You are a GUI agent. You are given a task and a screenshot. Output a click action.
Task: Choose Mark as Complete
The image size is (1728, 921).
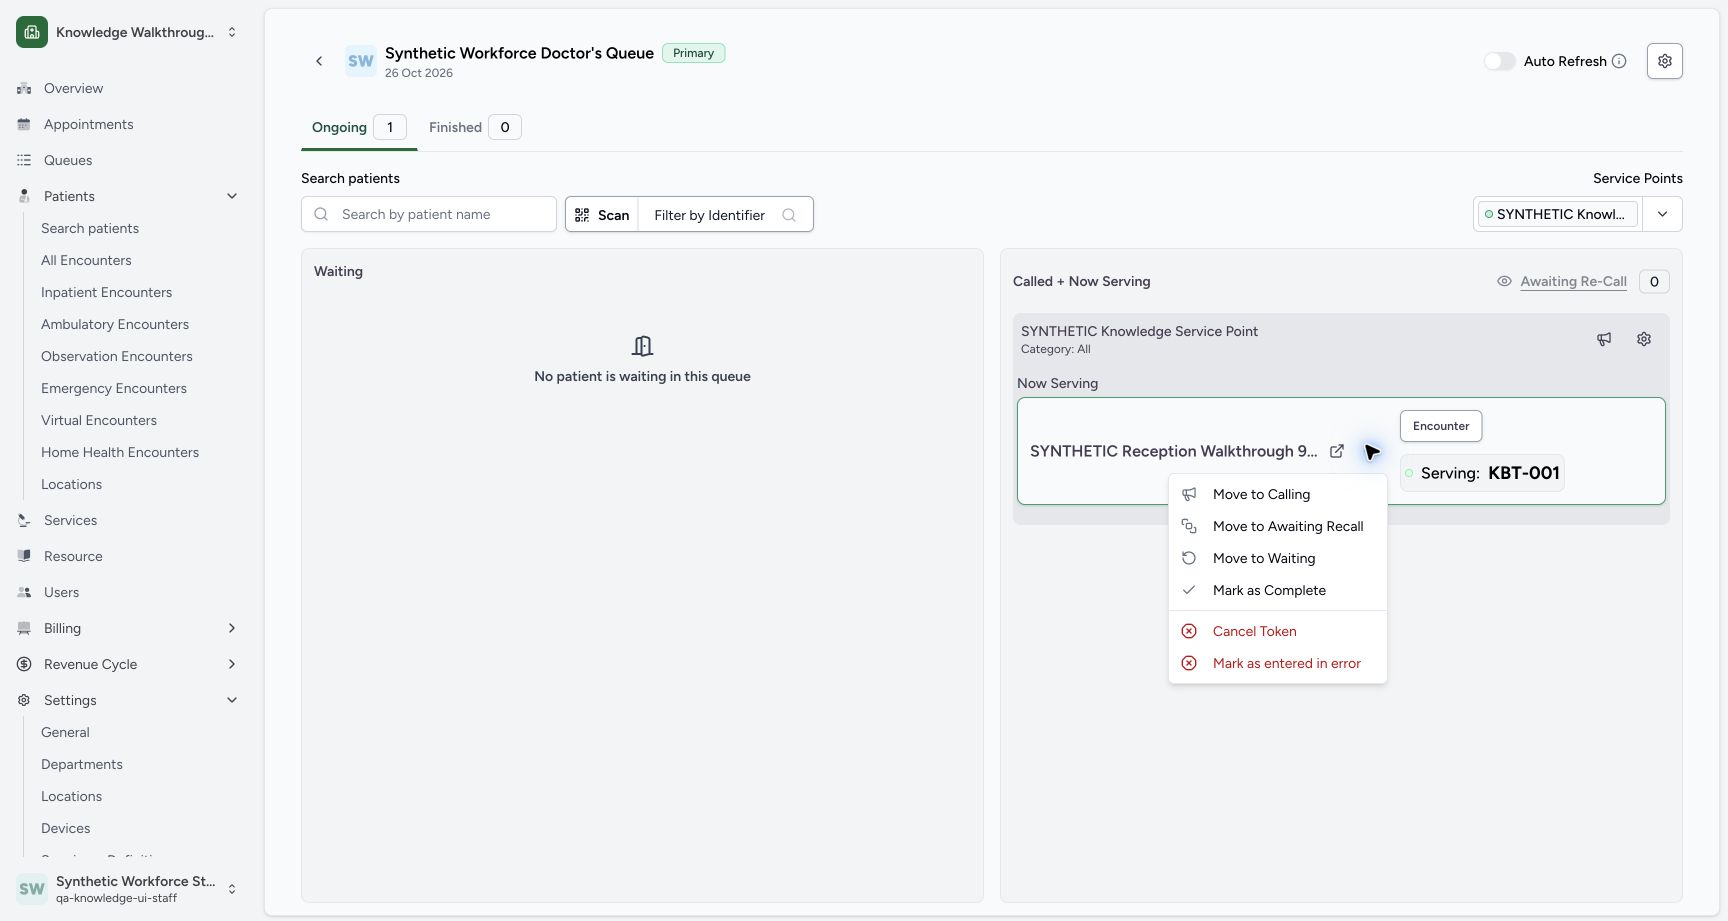tap(1277, 590)
